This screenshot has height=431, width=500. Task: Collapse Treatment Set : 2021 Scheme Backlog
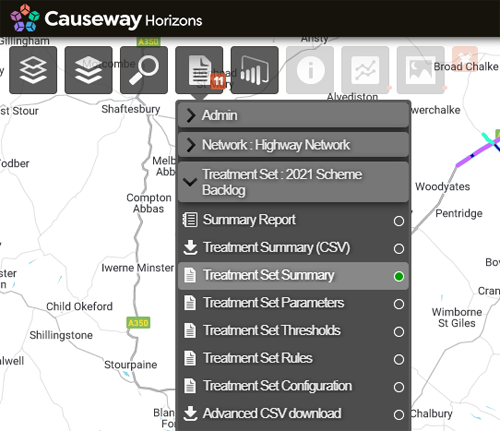click(x=293, y=182)
